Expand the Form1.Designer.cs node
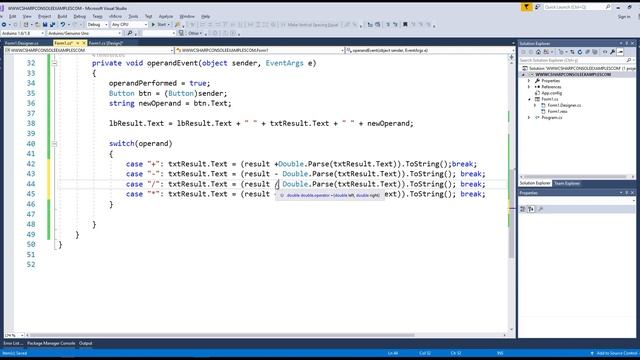The height and width of the screenshot is (360, 640). click(535, 105)
